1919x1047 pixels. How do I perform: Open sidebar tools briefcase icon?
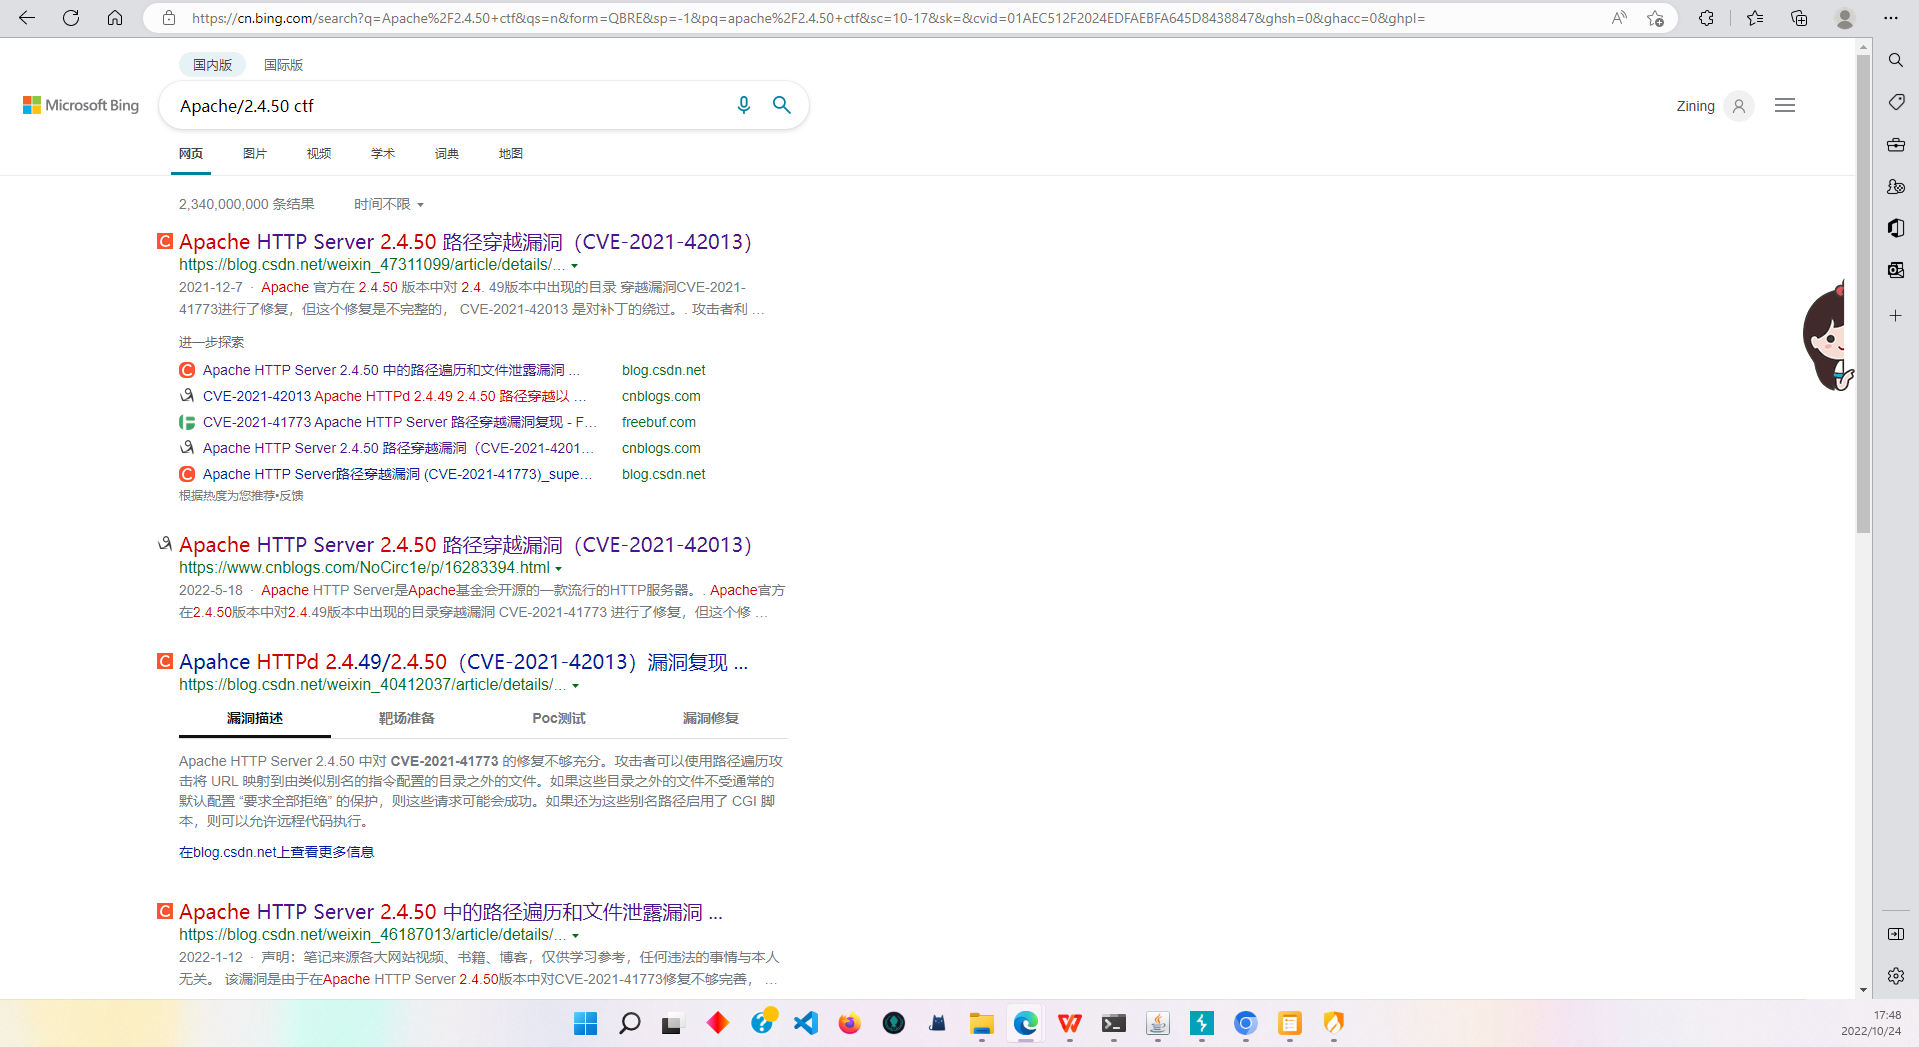1896,144
